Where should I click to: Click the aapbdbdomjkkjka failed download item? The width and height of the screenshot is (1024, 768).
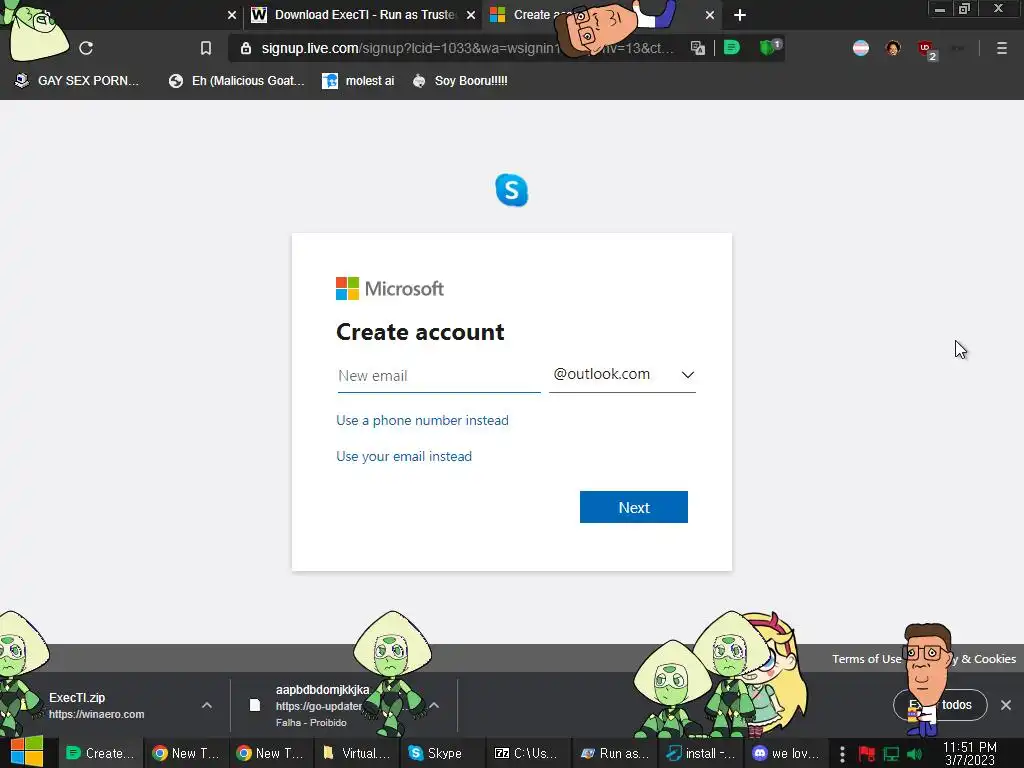(x=327, y=705)
